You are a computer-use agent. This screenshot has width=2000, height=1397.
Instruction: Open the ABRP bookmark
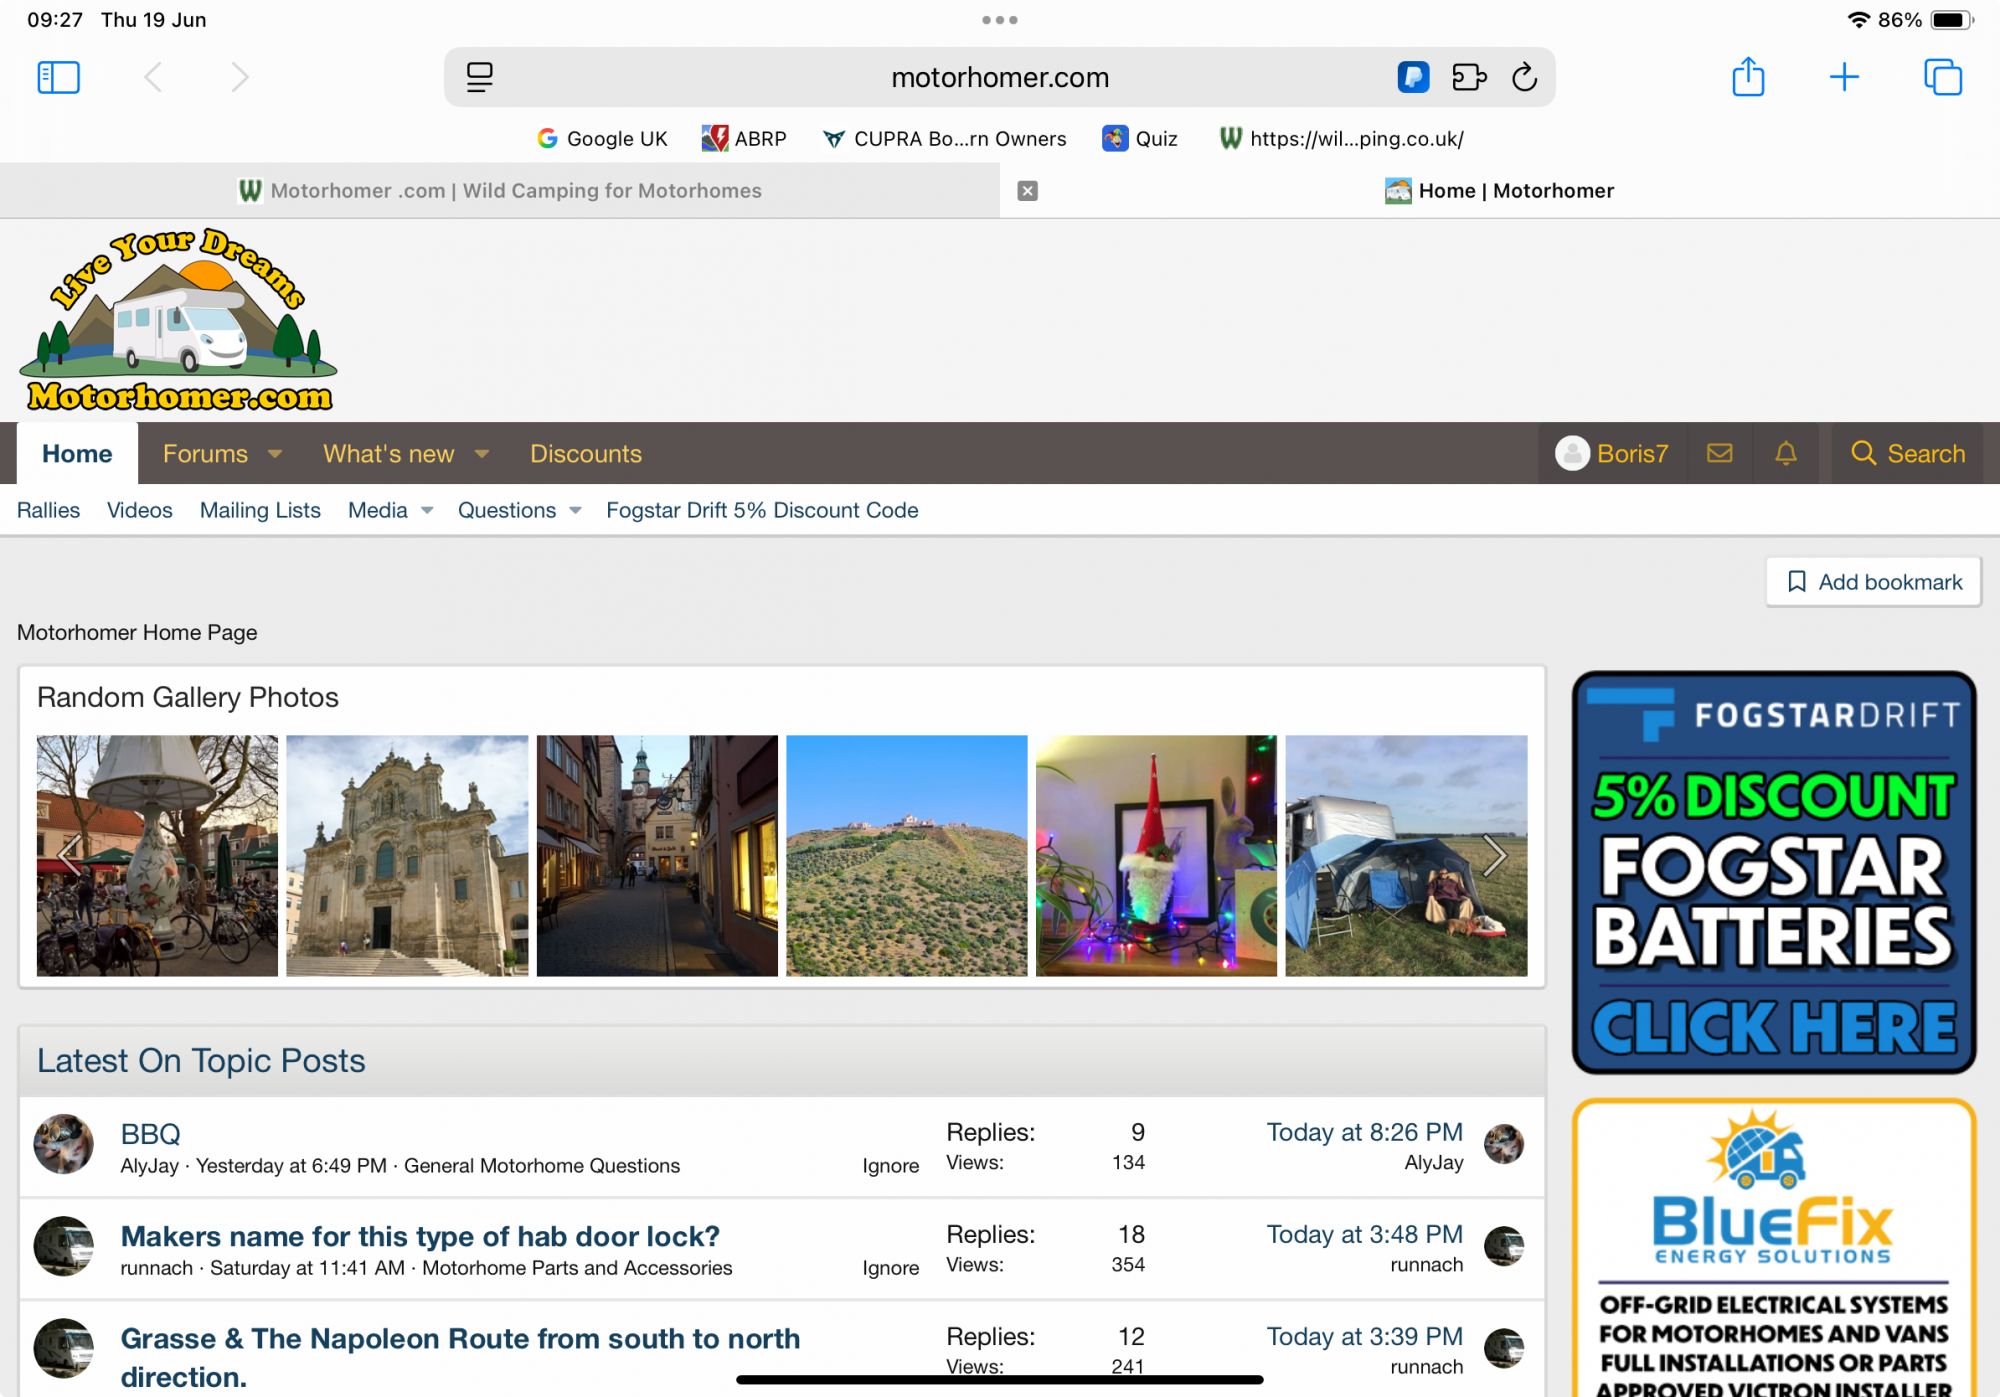[744, 139]
